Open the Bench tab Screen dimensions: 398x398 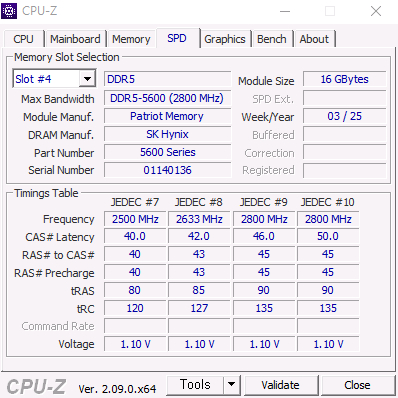[x=272, y=39]
